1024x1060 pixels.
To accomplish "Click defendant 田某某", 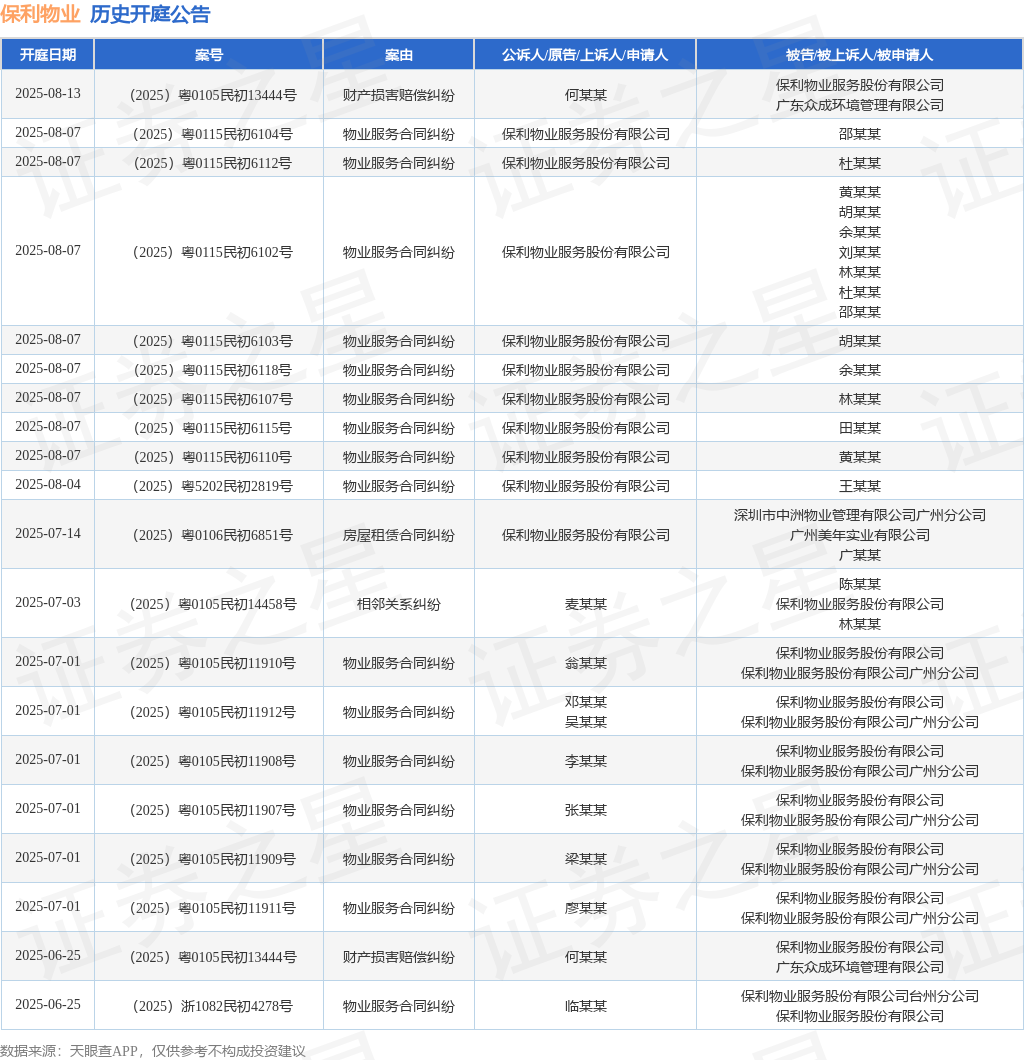I will pyautogui.click(x=860, y=428).
